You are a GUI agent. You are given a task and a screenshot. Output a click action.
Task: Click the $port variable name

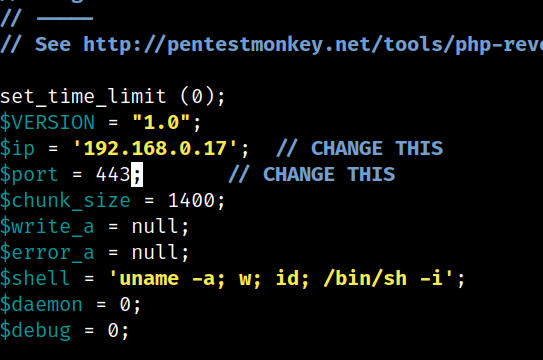pos(29,175)
